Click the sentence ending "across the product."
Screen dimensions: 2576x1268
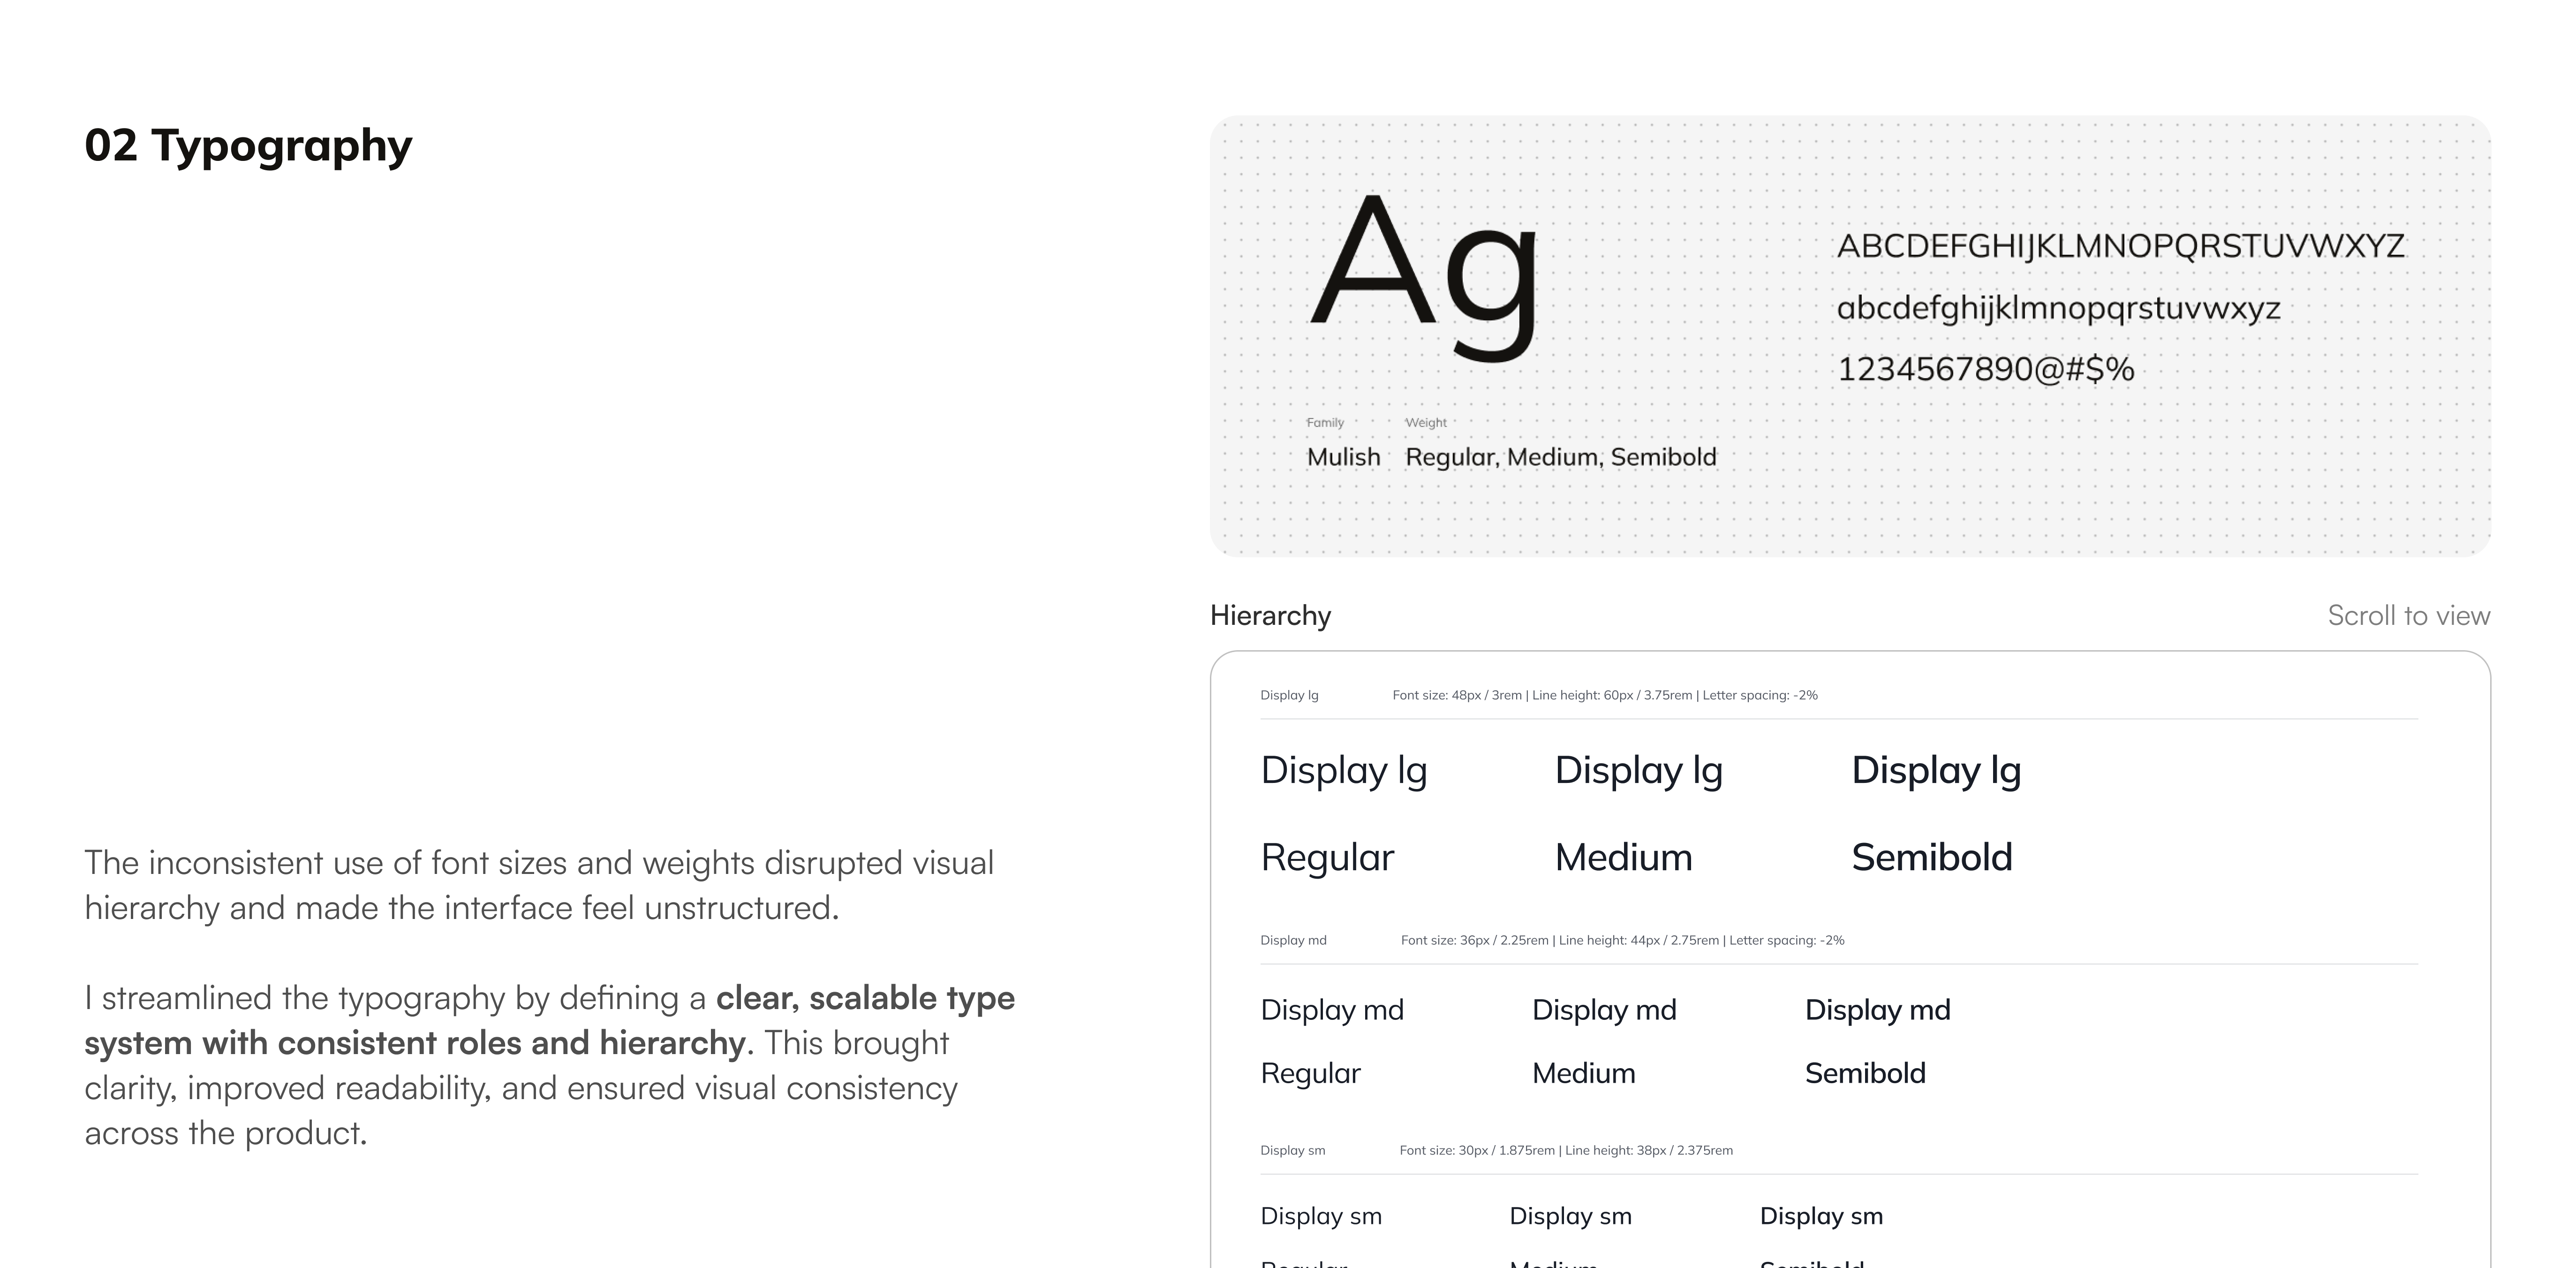(520, 1088)
